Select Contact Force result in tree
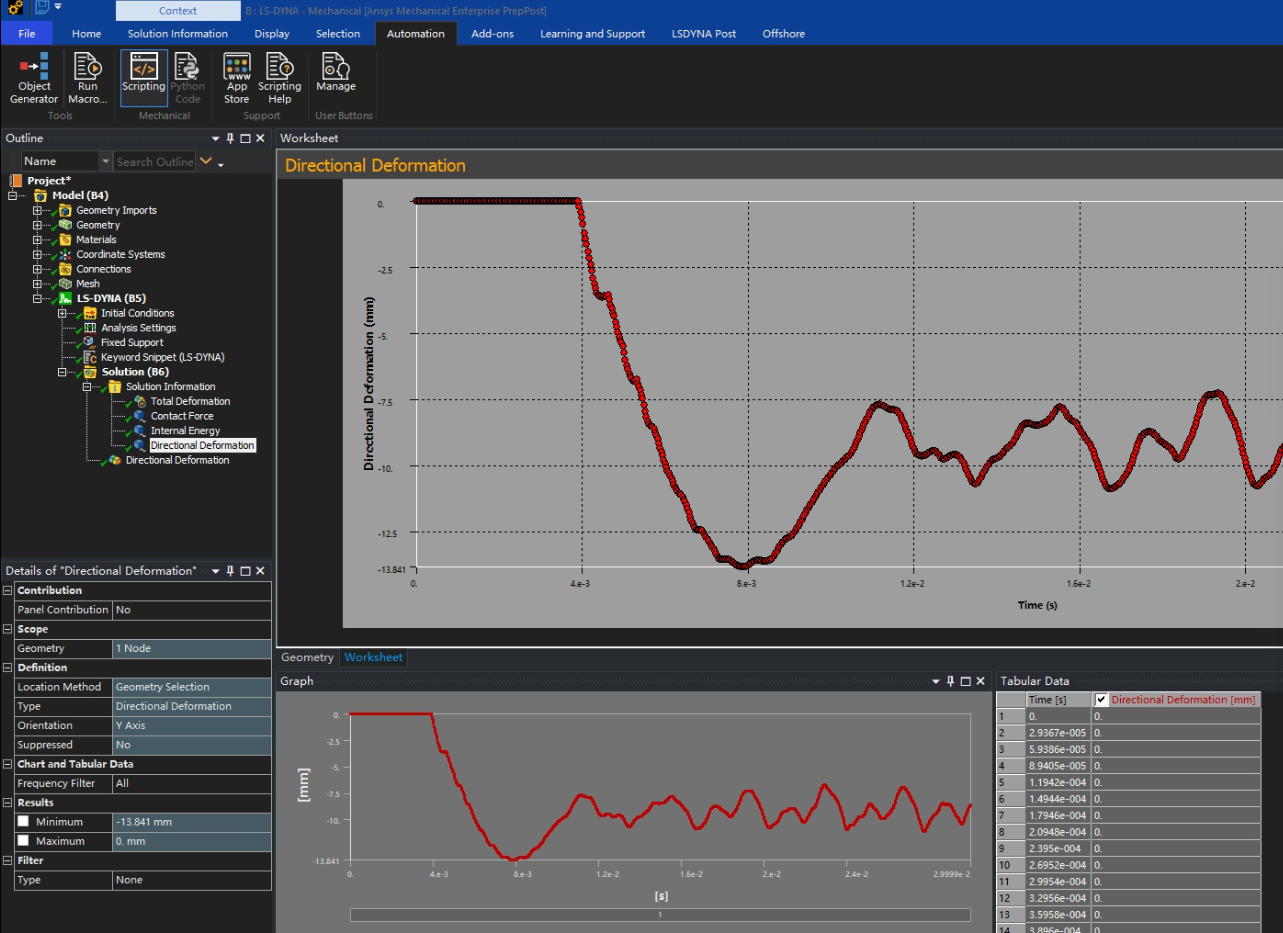This screenshot has width=1283, height=933. tap(181, 416)
